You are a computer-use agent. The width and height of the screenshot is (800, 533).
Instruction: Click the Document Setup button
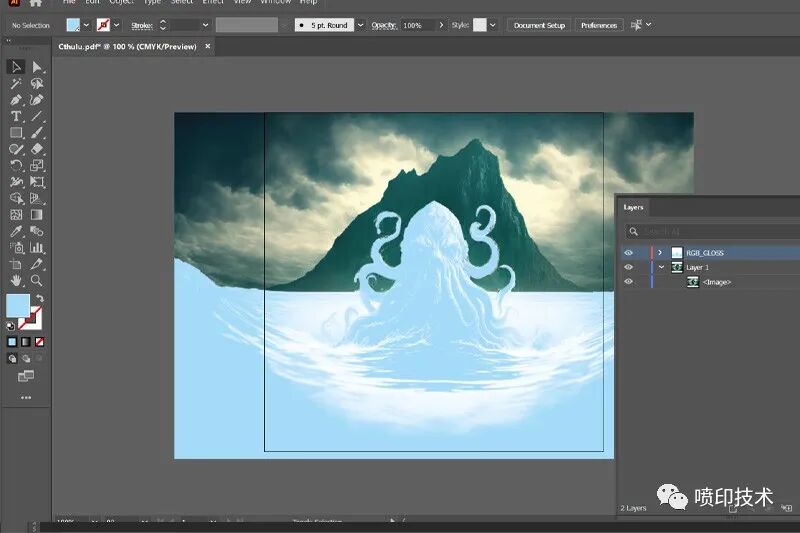click(539, 25)
